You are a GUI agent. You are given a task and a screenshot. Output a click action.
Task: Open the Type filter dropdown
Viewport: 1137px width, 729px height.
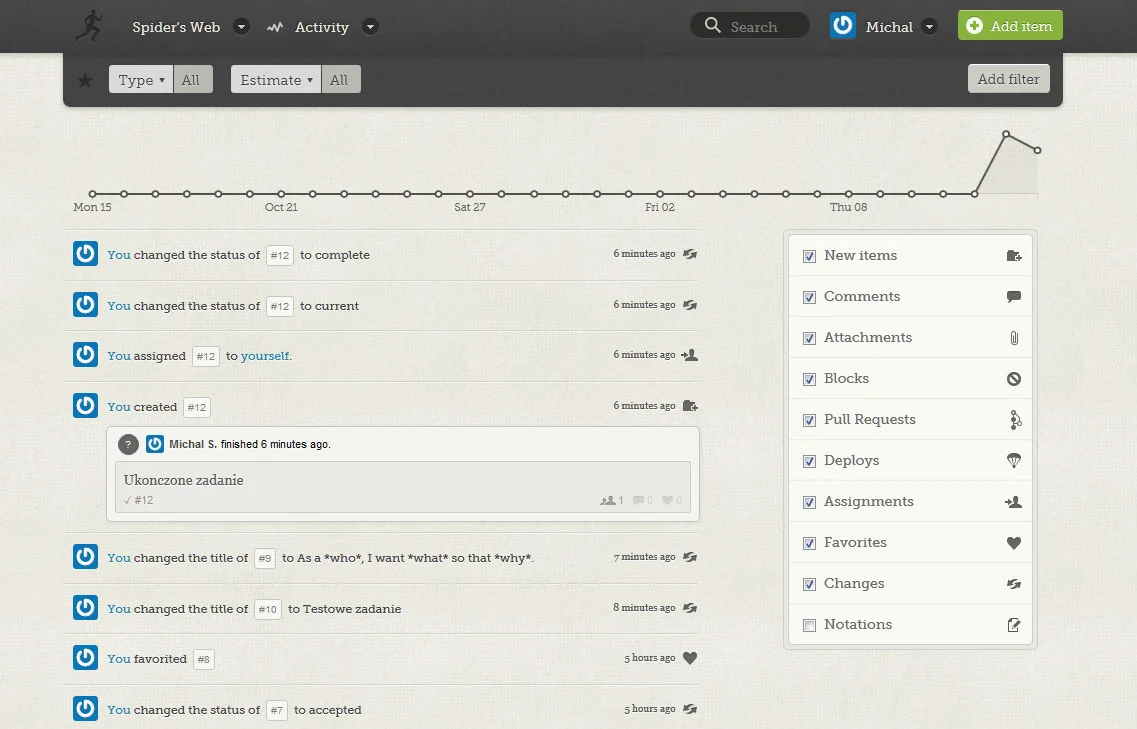click(141, 80)
